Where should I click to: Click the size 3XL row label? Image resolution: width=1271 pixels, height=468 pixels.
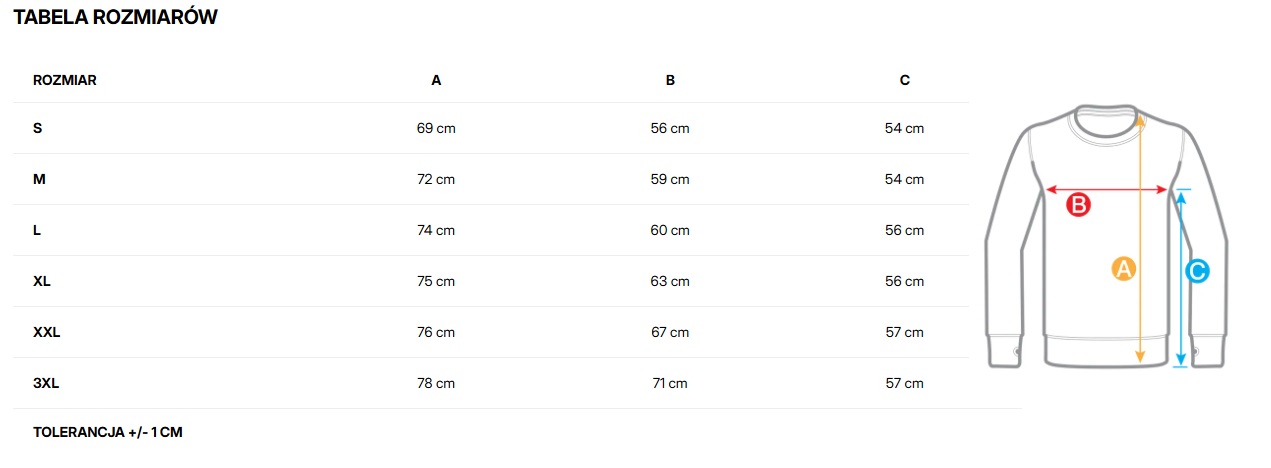pos(47,383)
